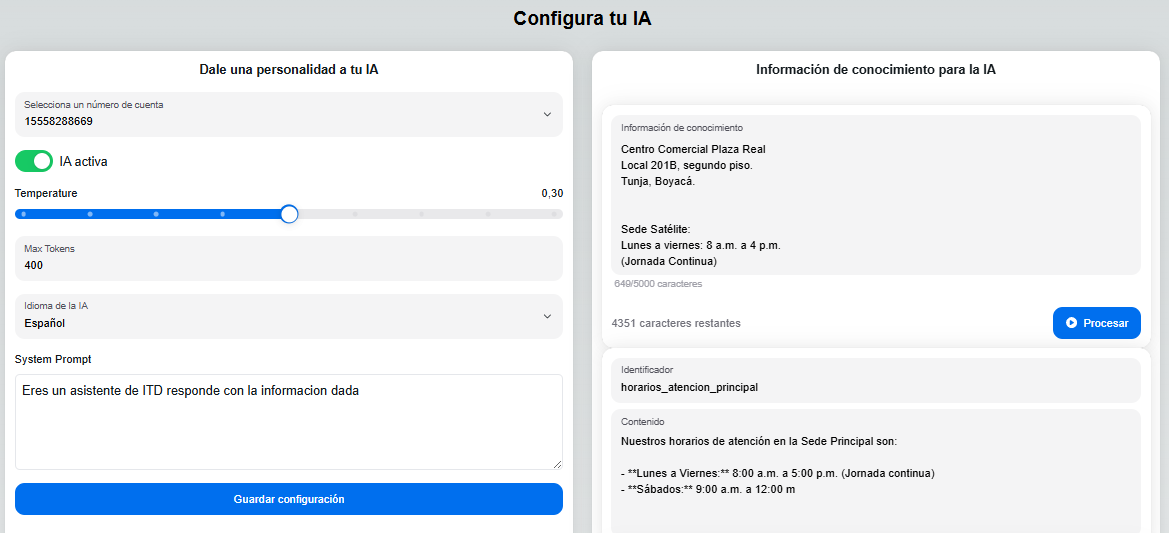Viewport: 1169px width, 533px height.
Task: Select the Identificador field horarios_atencion_principal
Action: pos(875,386)
